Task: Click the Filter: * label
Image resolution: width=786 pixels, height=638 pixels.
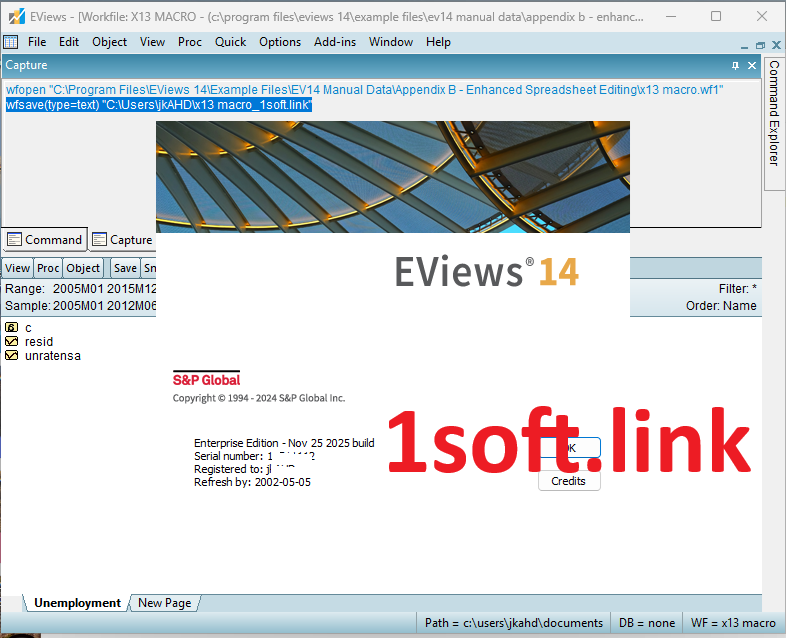Action: tap(737, 289)
